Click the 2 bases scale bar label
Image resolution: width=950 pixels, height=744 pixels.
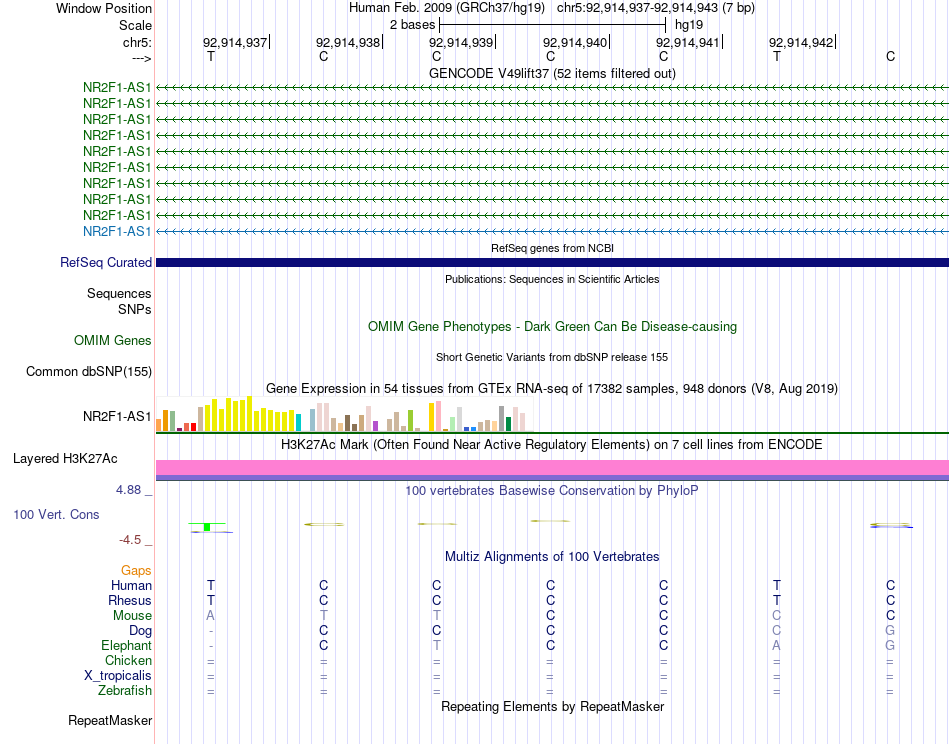click(x=412, y=25)
